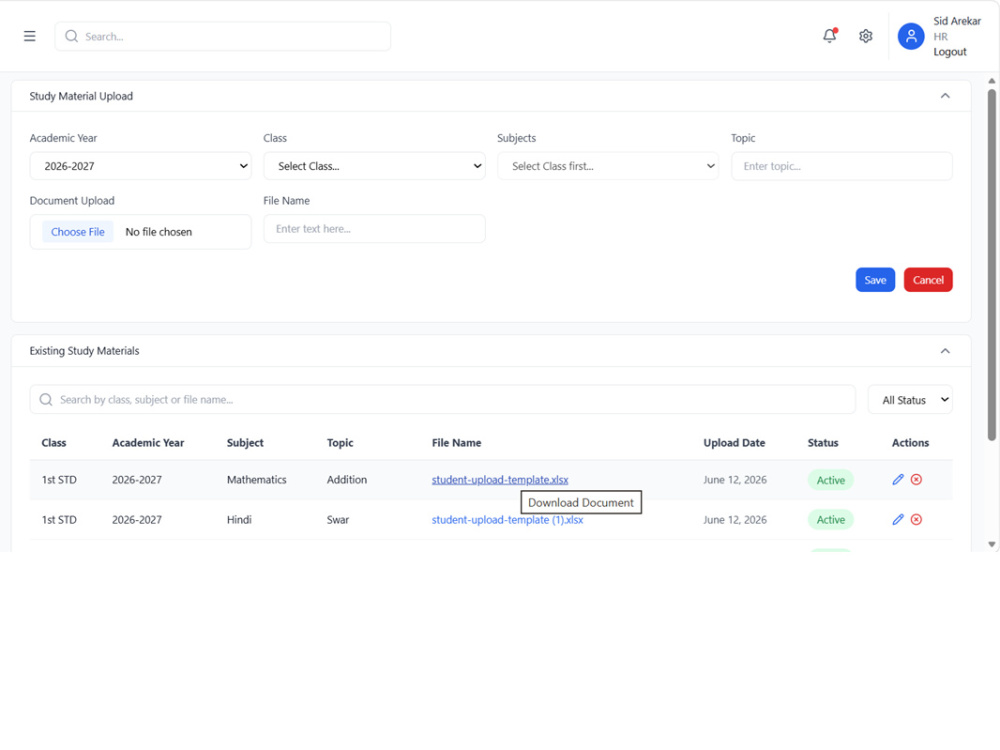Click the Academic Year column header
Image resolution: width=1000 pixels, height=750 pixels.
pyautogui.click(x=148, y=443)
